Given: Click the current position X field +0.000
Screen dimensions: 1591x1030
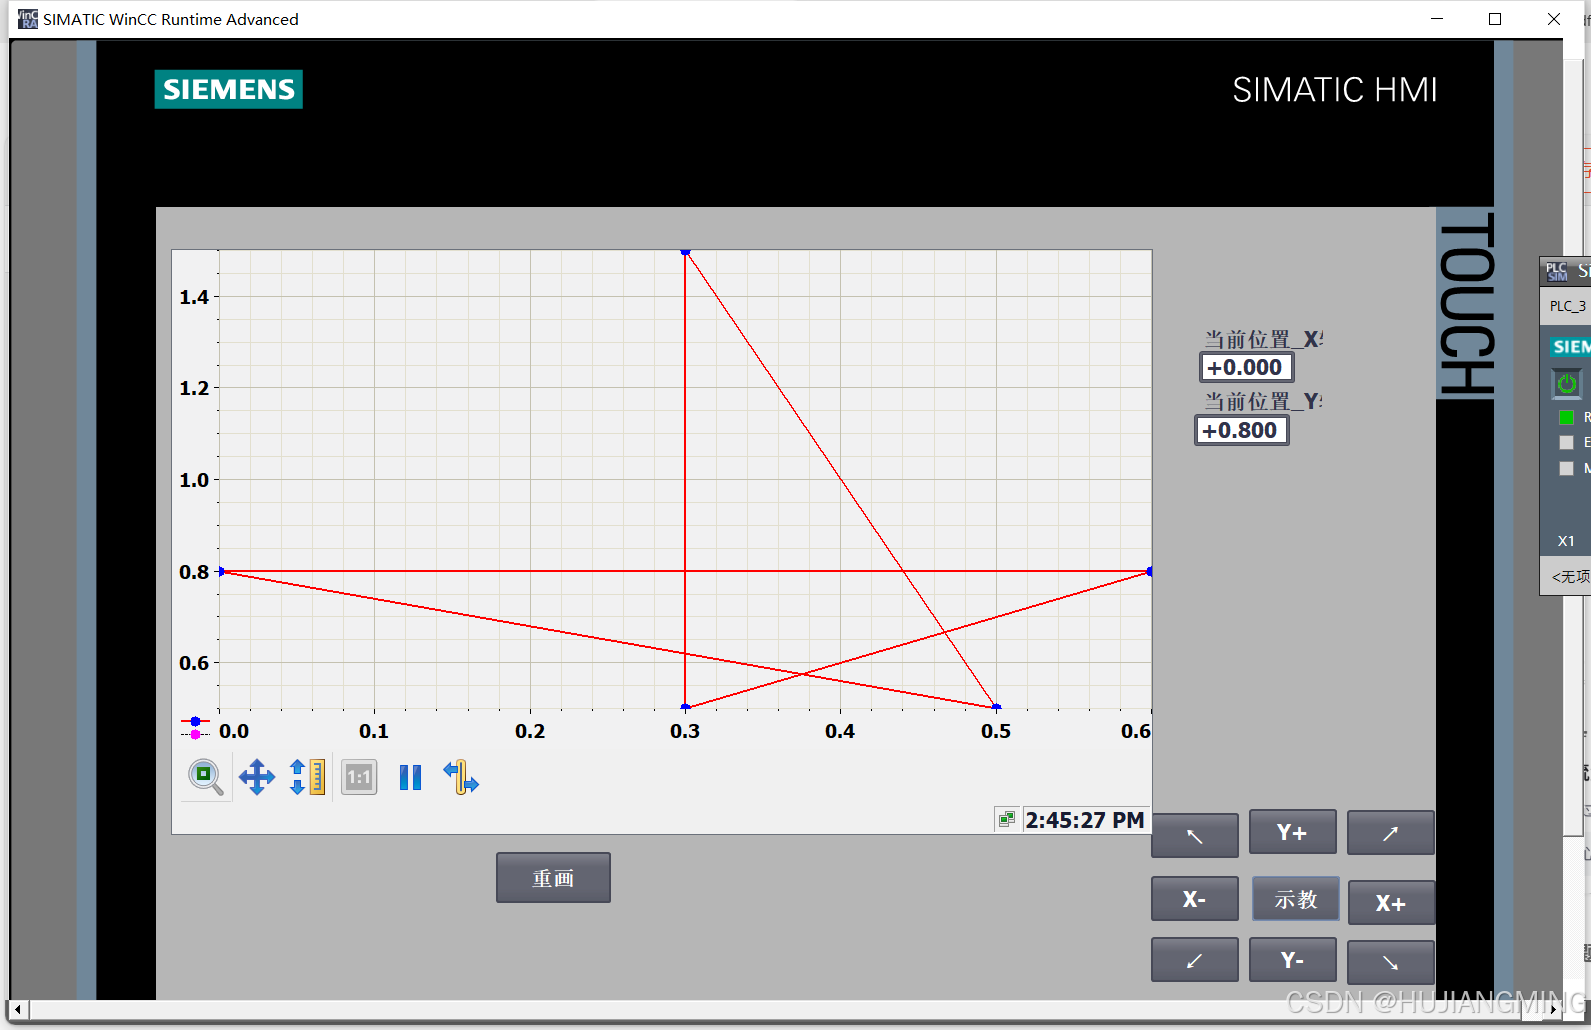Looking at the screenshot, I should click(1246, 368).
